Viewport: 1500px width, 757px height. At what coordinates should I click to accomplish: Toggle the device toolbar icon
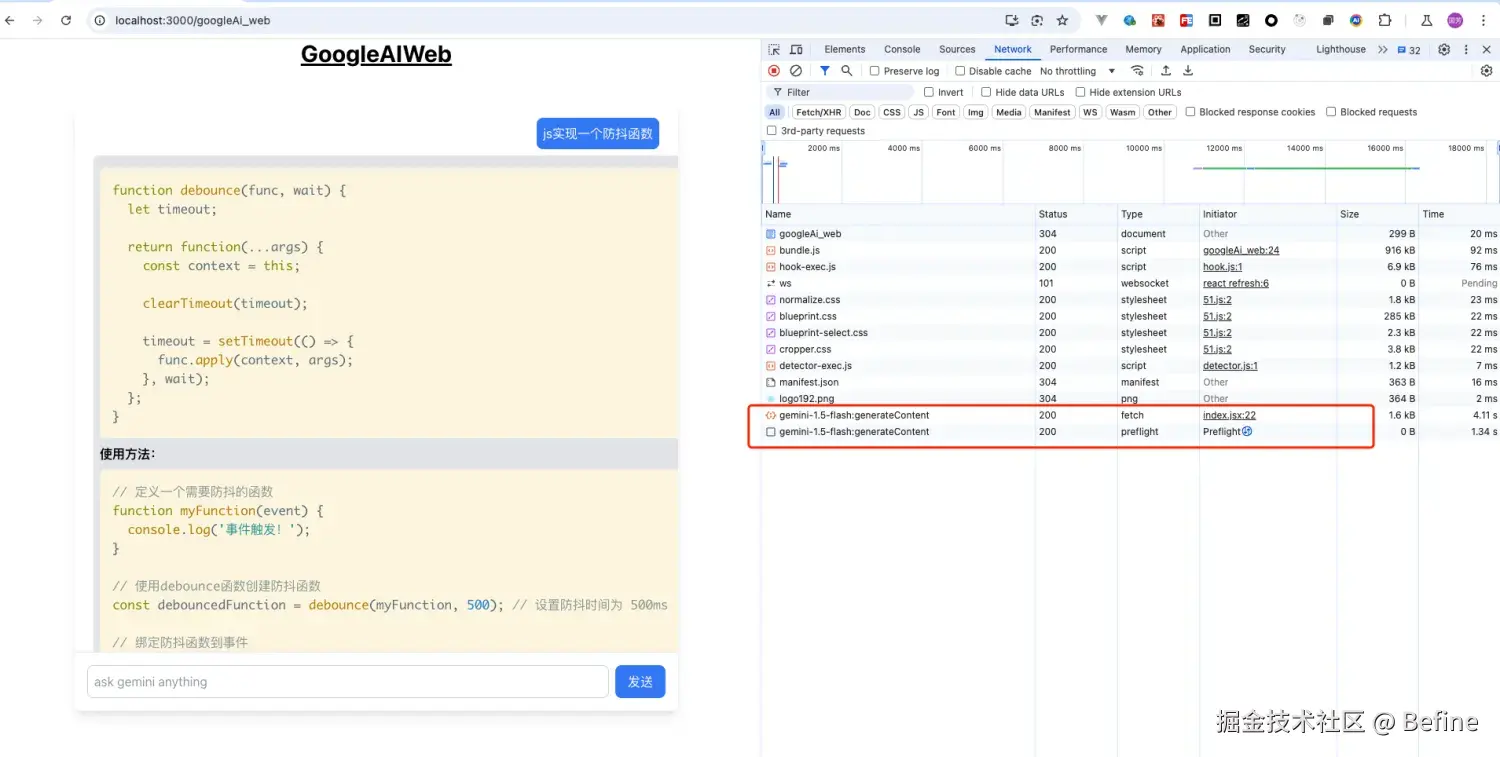coord(796,50)
